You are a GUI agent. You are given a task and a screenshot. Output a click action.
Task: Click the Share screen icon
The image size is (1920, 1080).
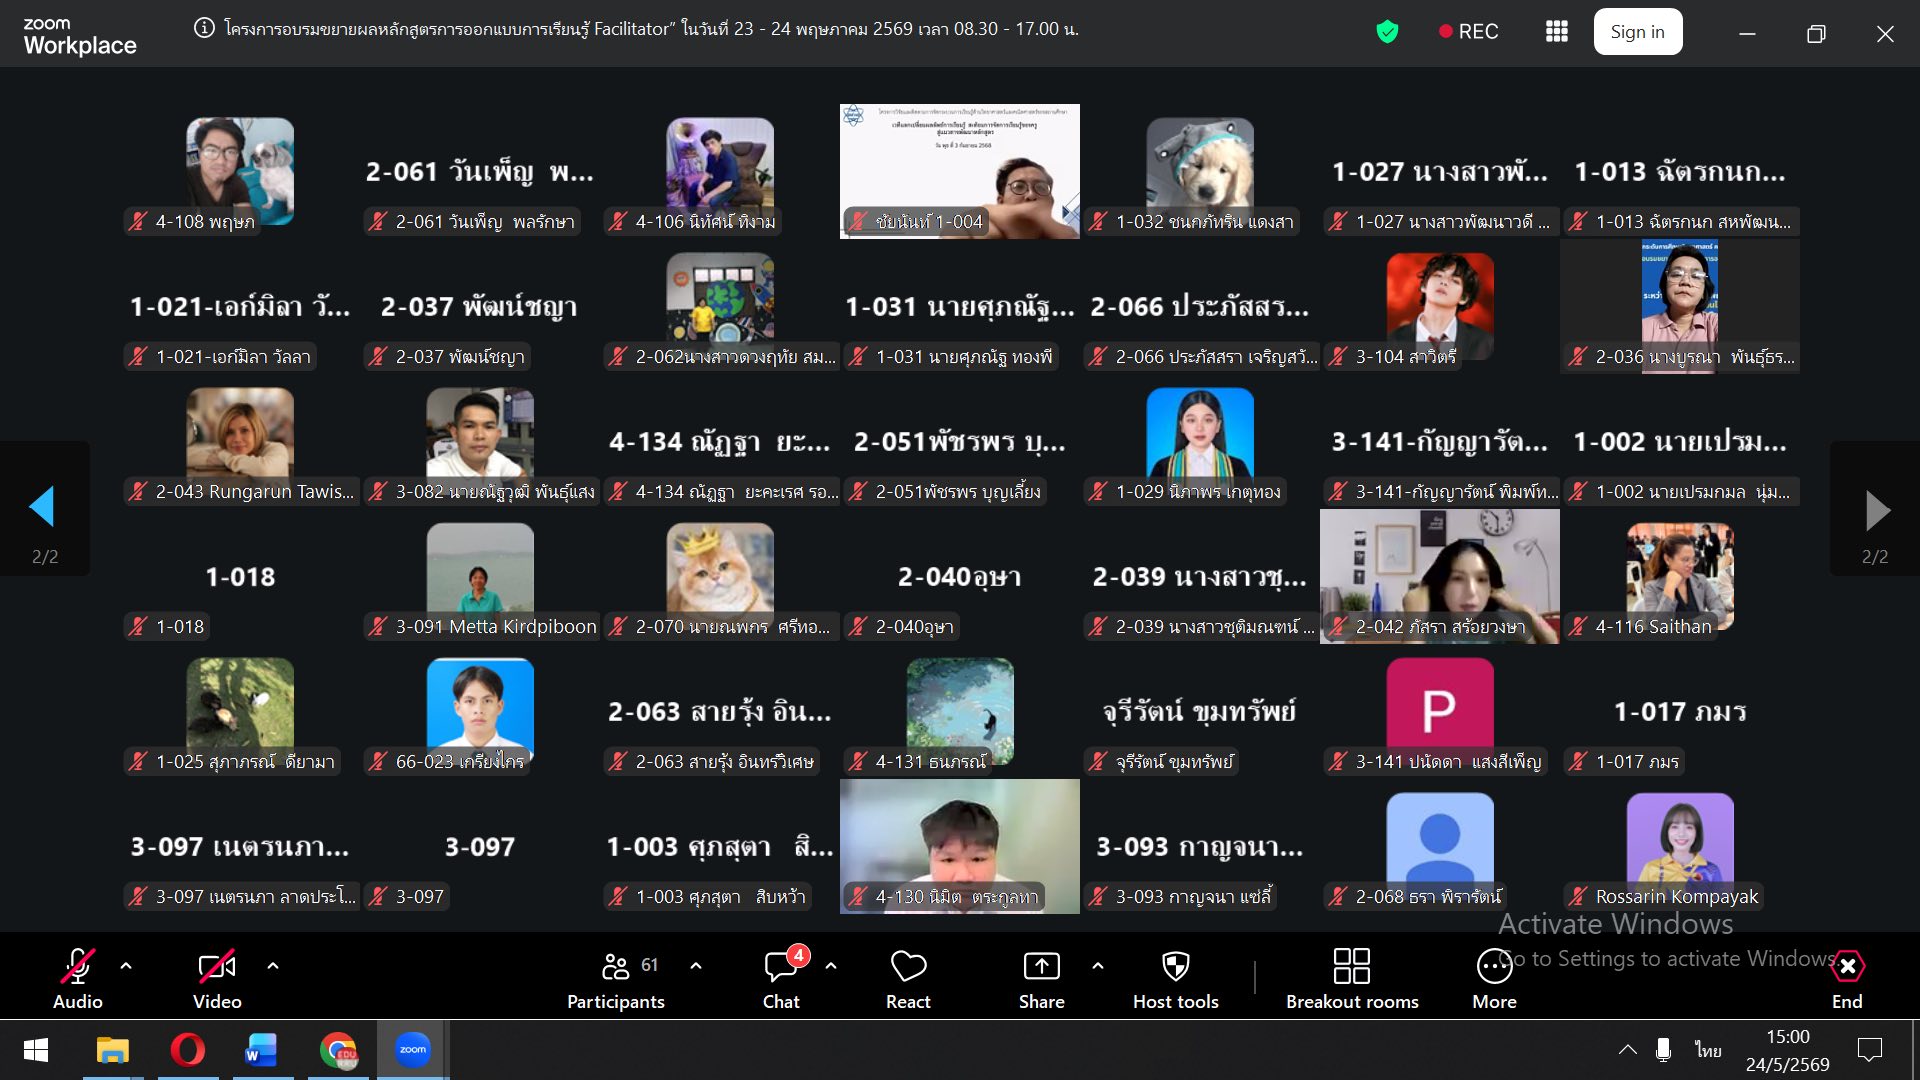tap(1041, 966)
